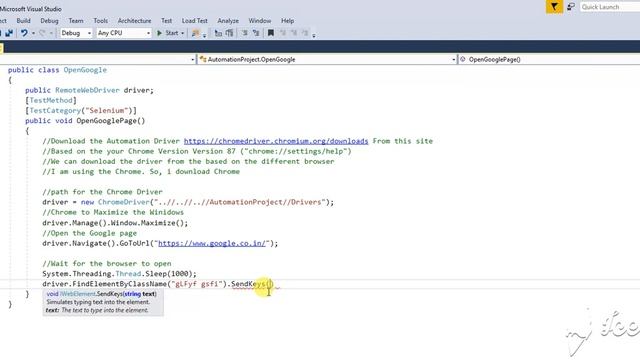Screen dimensions: 640x360
Task: Click the Maximize() call
Action: [162, 223]
